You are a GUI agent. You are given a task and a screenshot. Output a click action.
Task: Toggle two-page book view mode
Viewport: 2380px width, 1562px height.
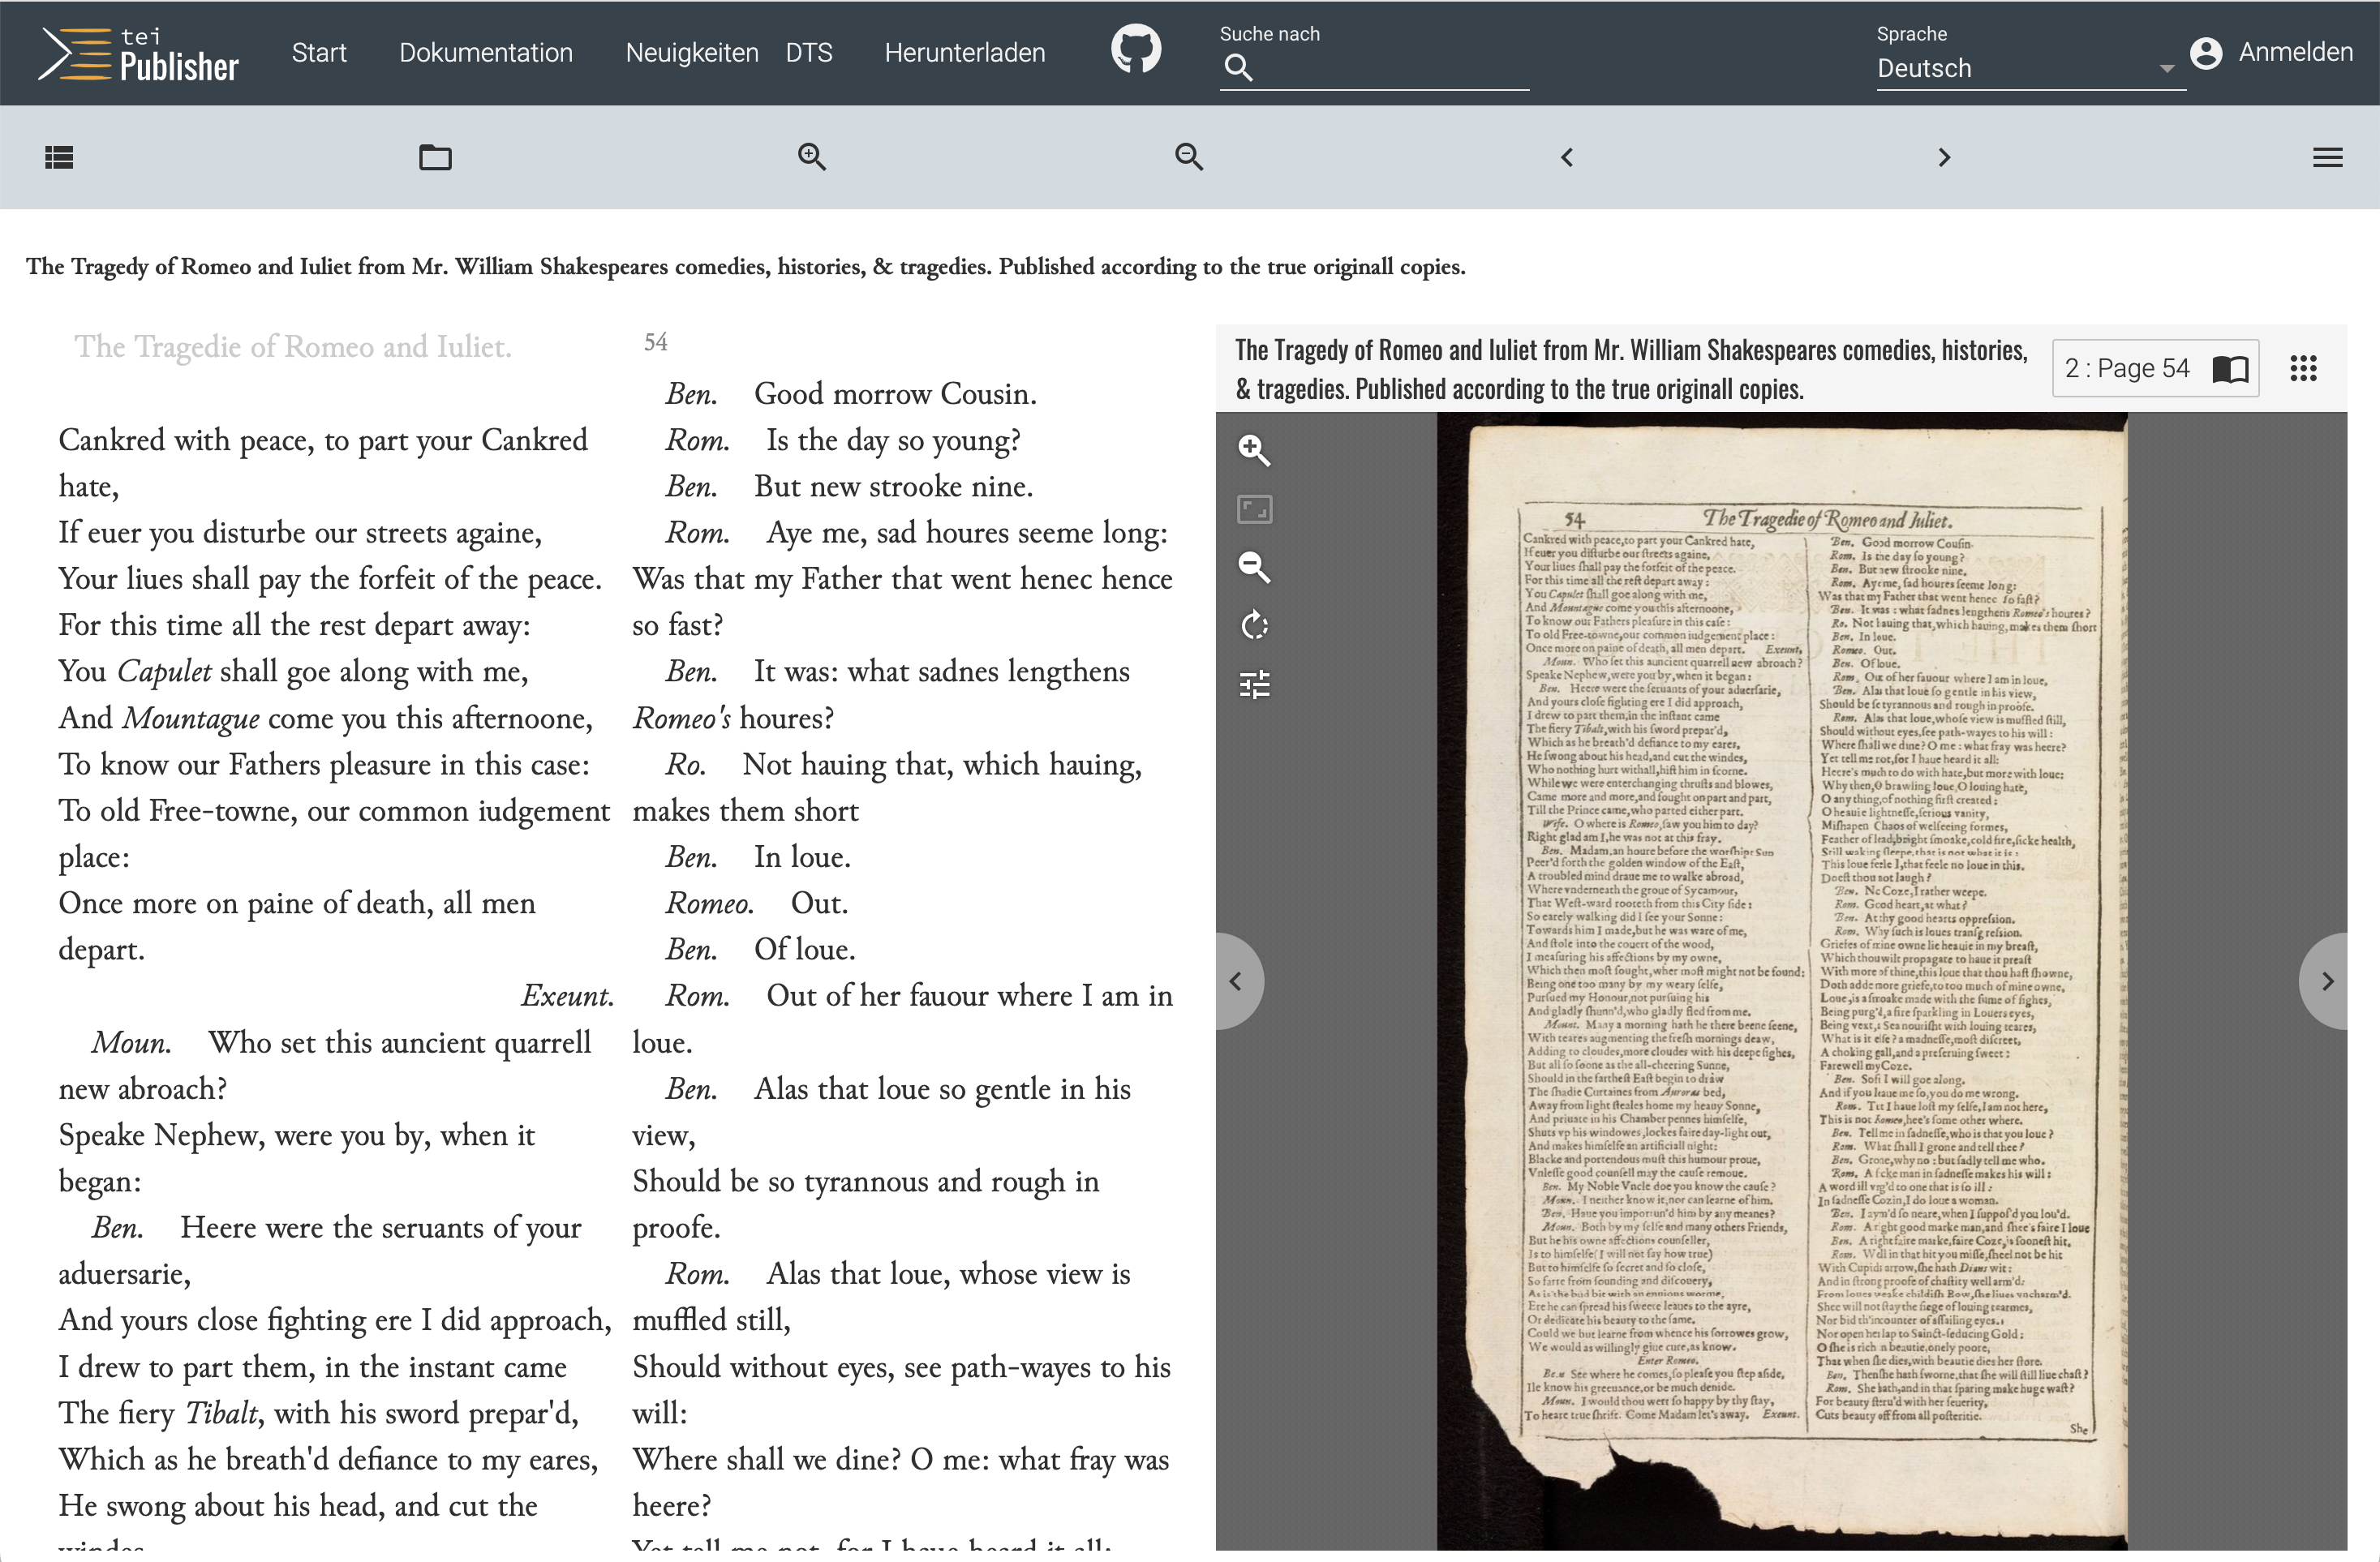point(2230,369)
